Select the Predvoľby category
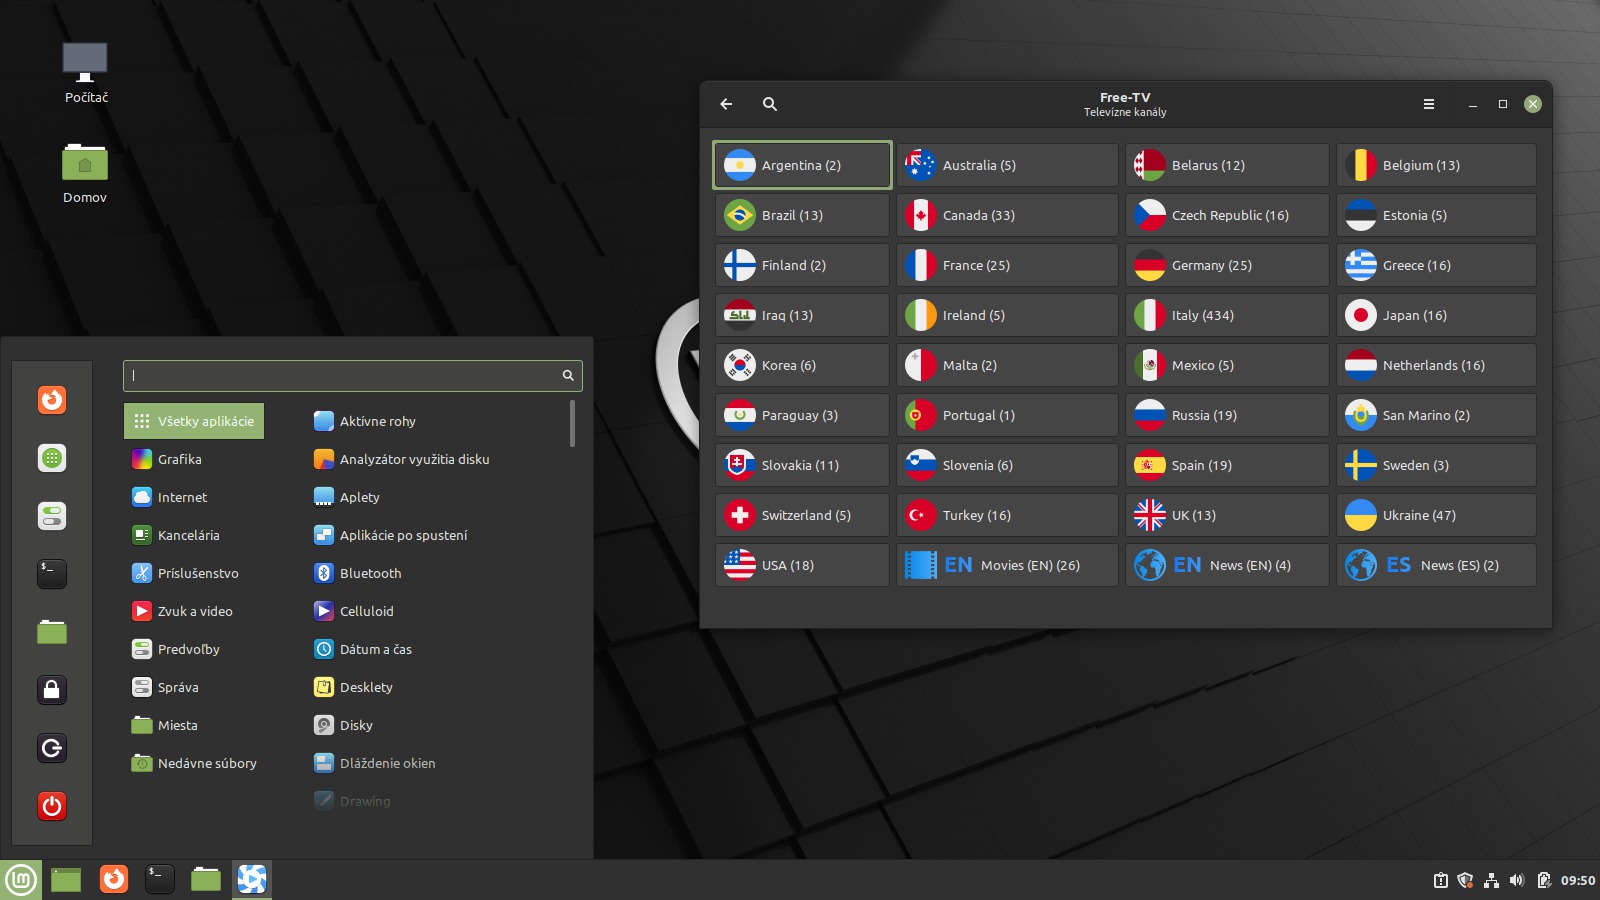Image resolution: width=1600 pixels, height=900 pixels. point(194,649)
